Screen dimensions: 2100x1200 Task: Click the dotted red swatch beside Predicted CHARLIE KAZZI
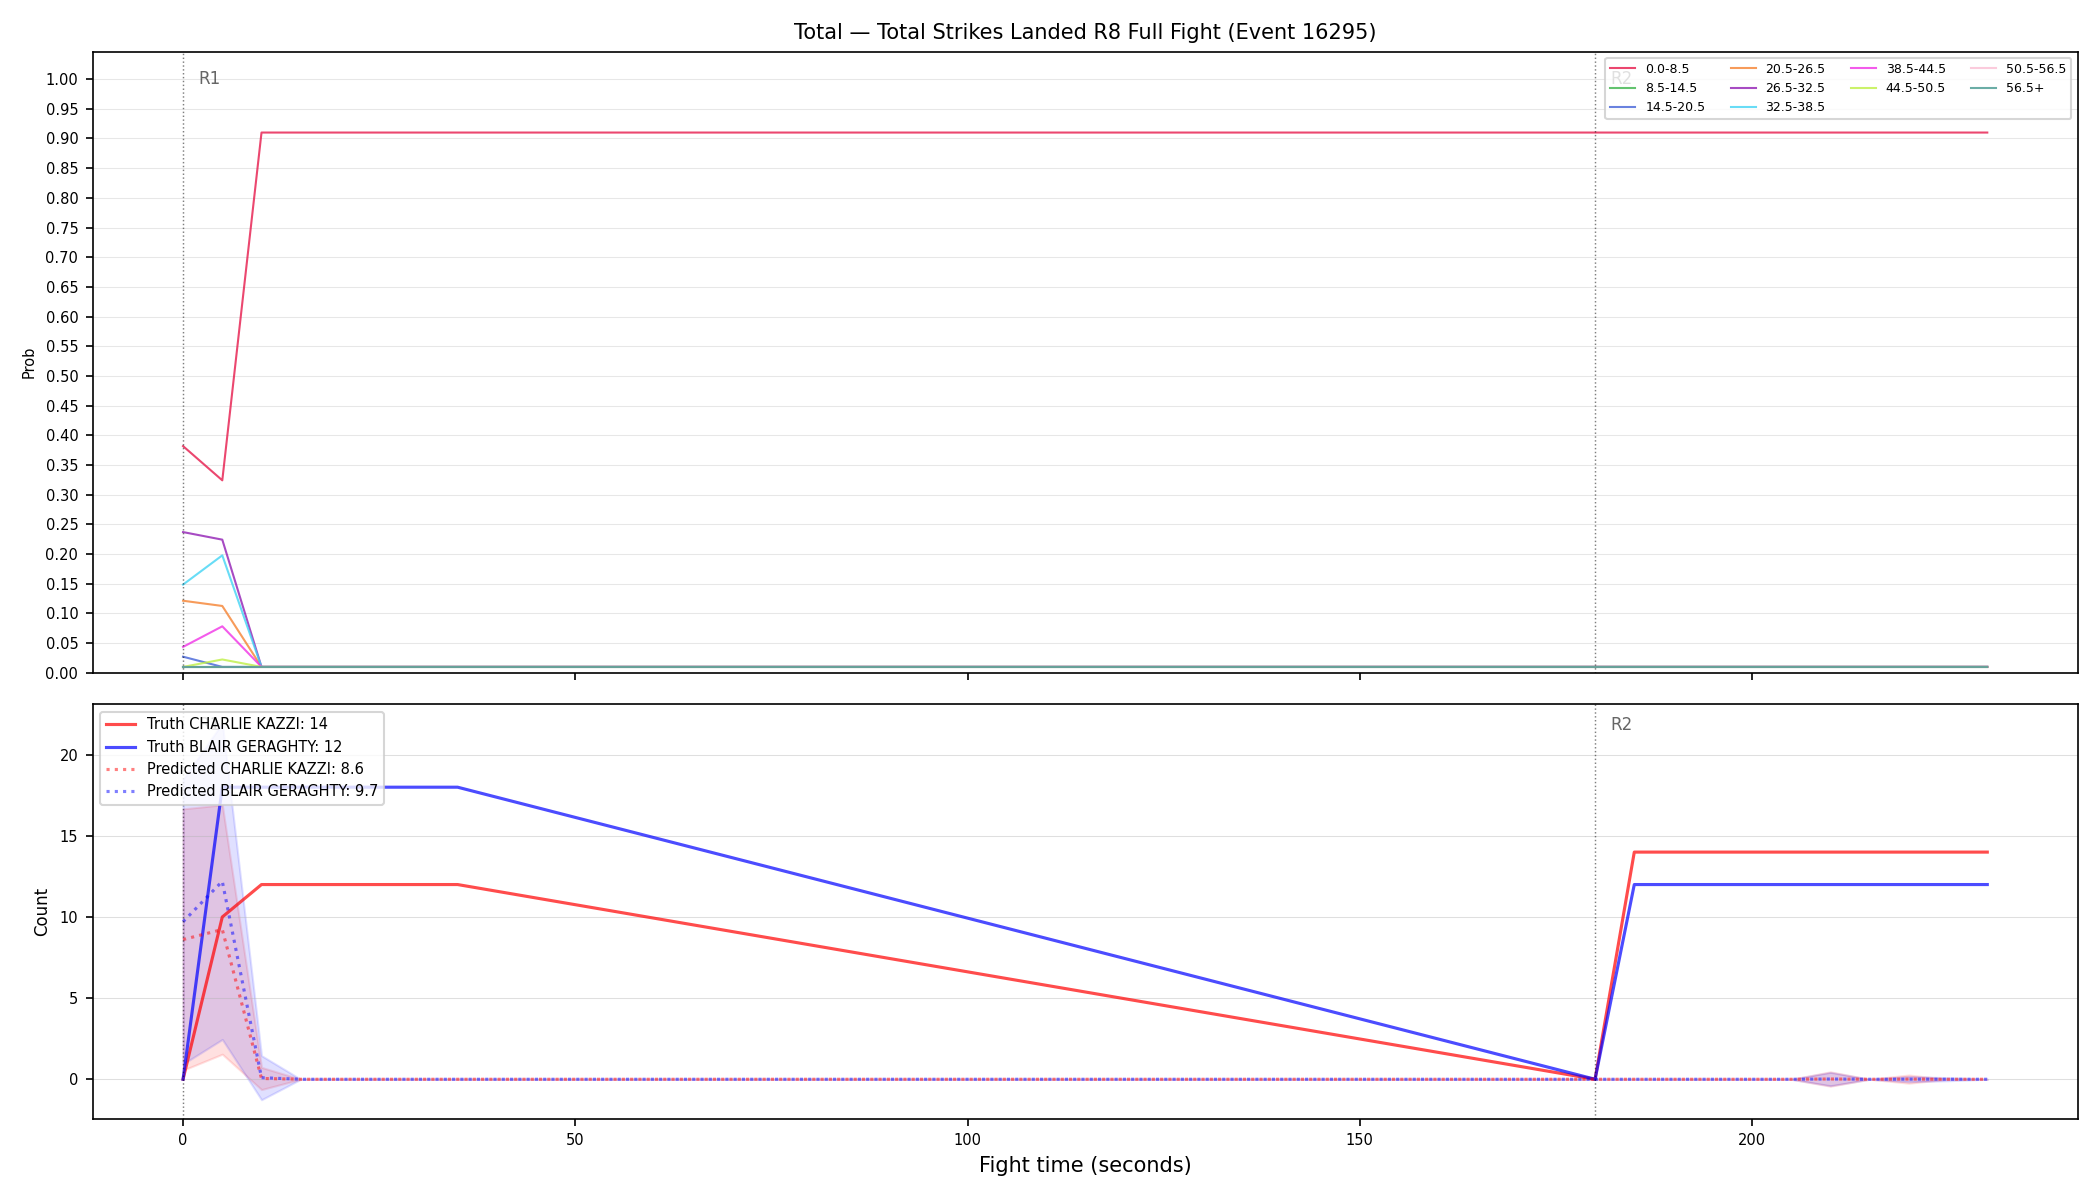pyautogui.click(x=121, y=769)
